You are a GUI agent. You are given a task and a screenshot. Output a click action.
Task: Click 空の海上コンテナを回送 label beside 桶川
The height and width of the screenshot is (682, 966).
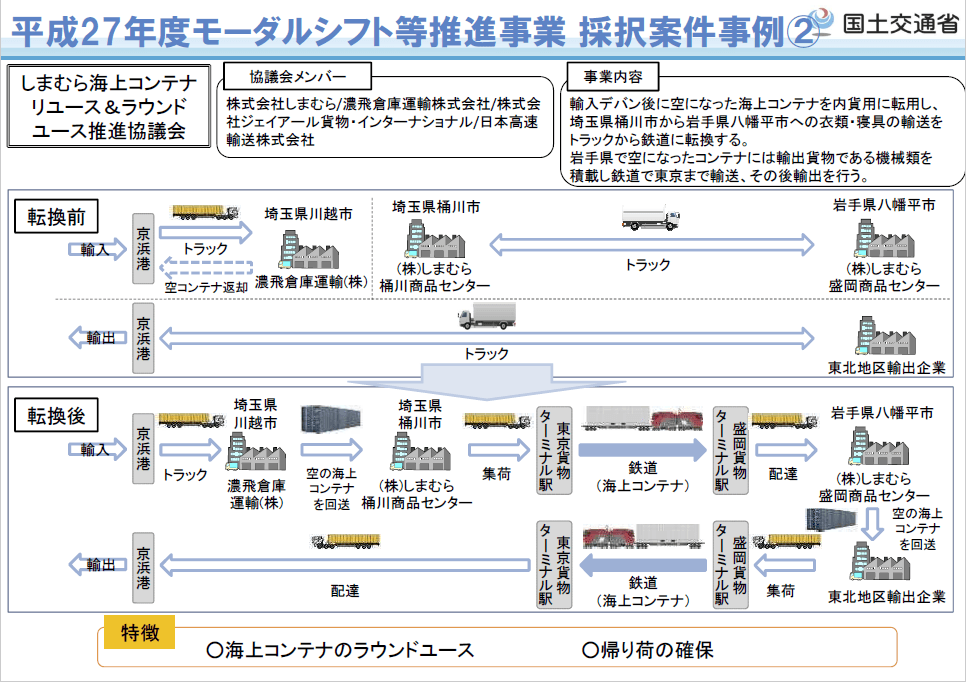click(331, 489)
